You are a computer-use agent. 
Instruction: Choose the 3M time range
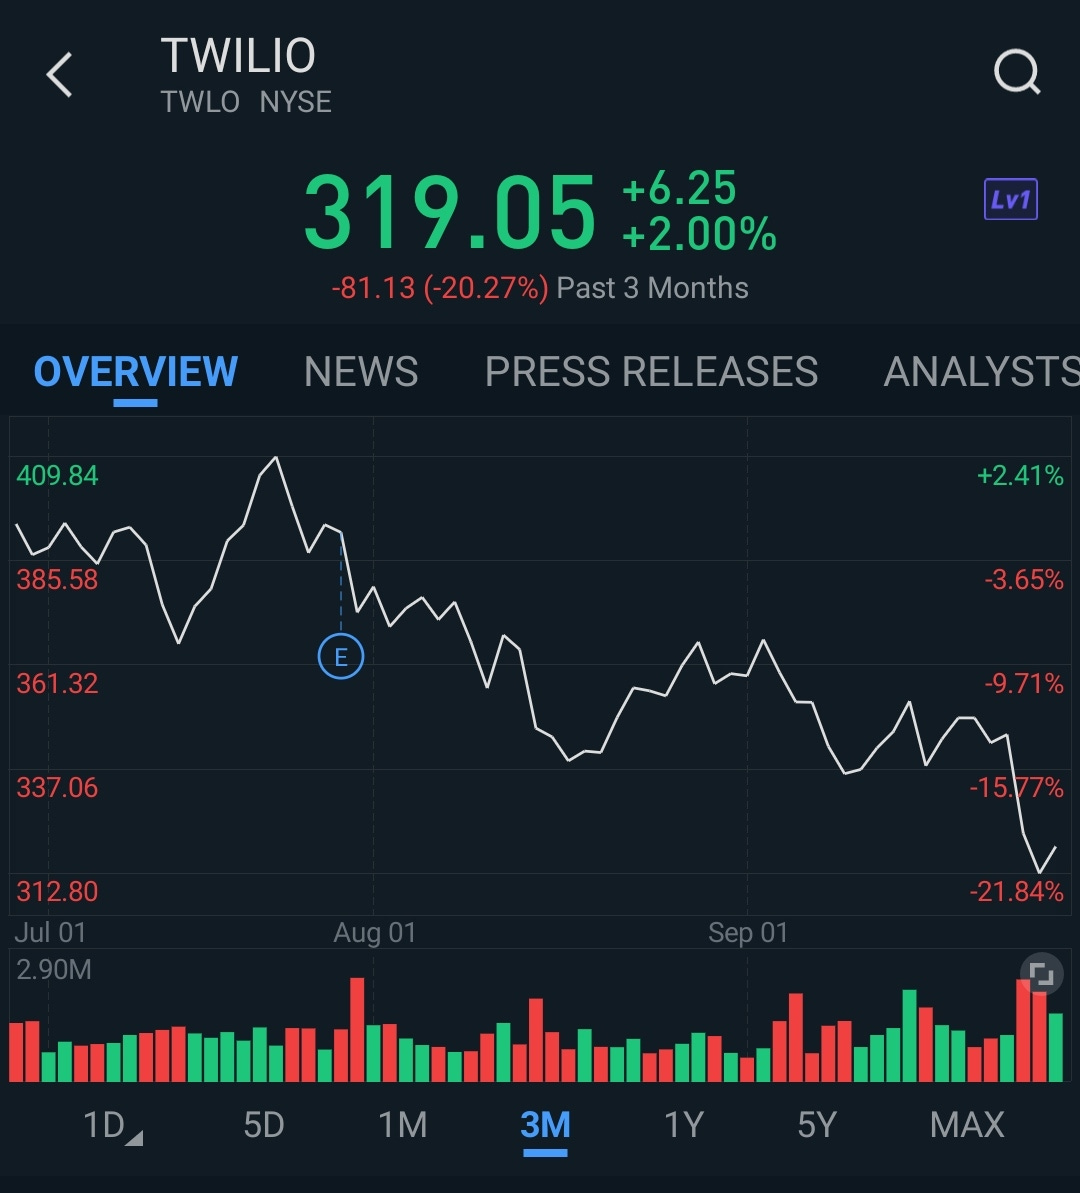[545, 1125]
